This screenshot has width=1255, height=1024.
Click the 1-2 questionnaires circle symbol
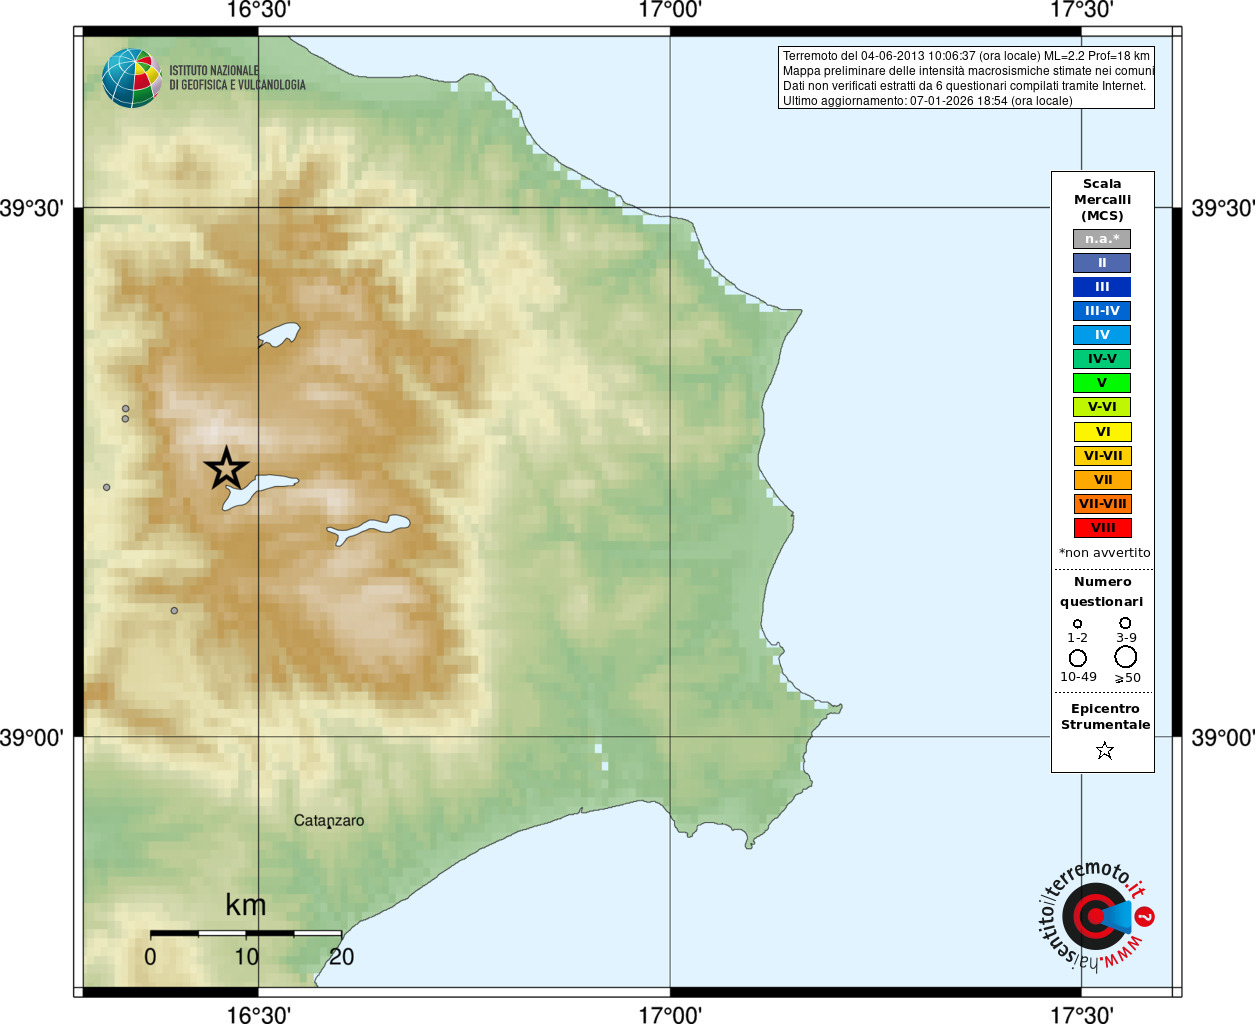1077,624
